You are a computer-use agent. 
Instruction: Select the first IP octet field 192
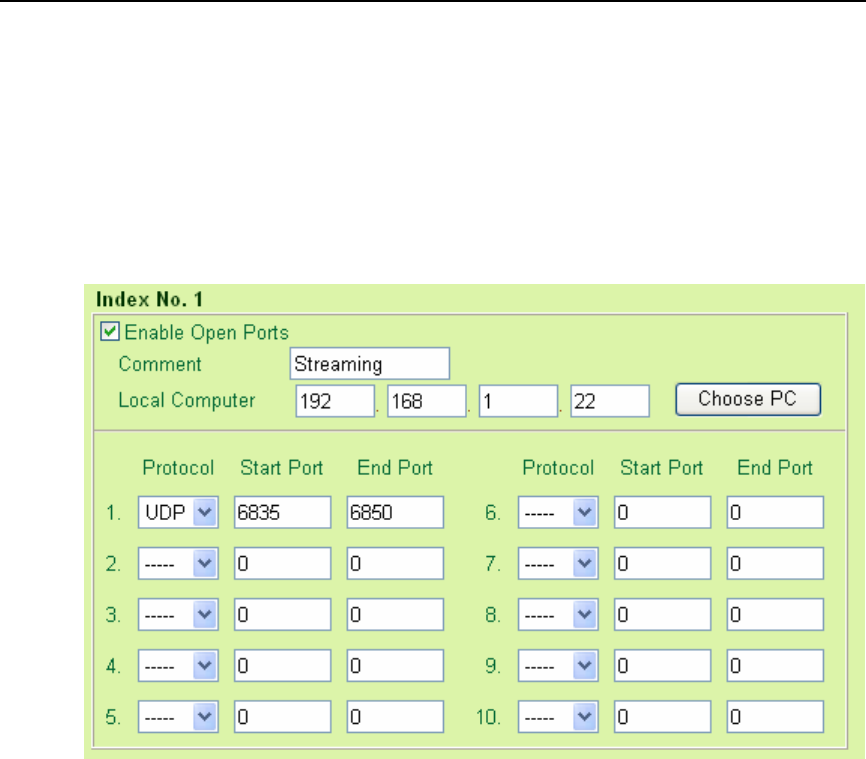(335, 401)
